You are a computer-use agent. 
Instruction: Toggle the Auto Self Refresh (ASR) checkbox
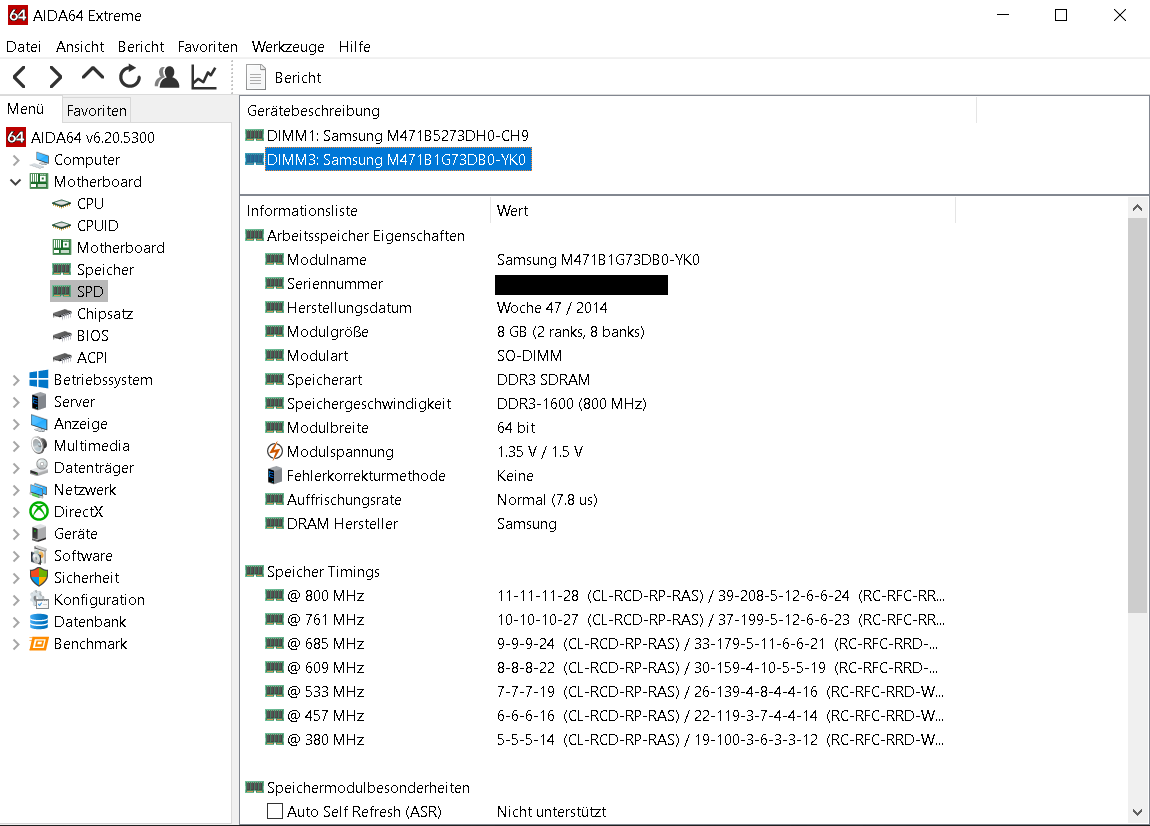(275, 811)
